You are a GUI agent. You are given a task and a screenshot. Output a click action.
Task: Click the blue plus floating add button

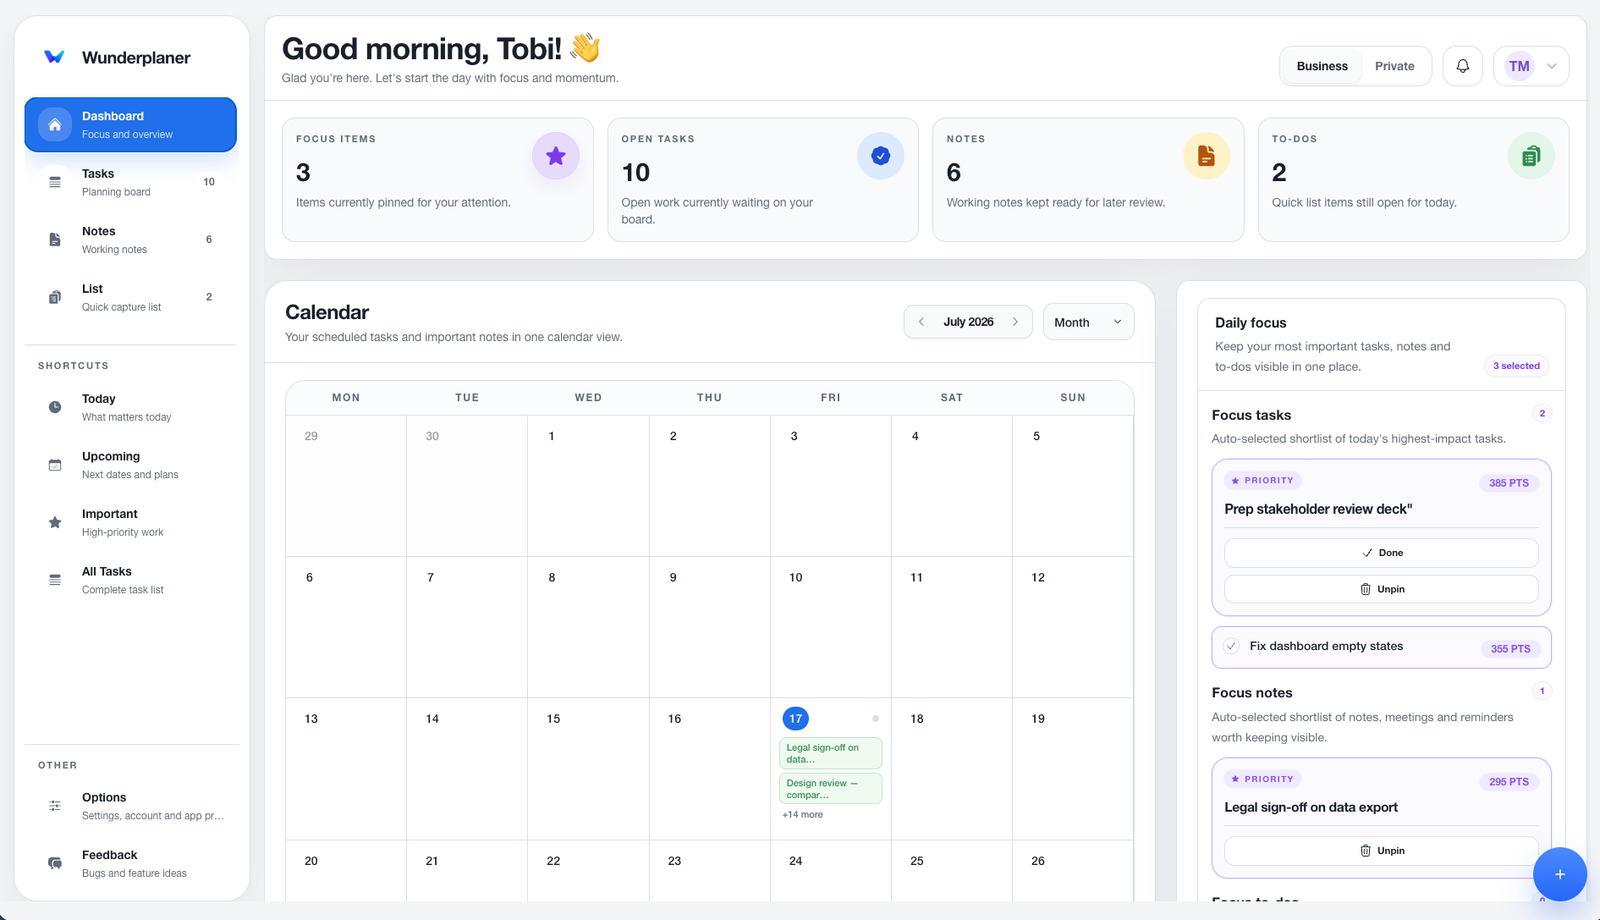pos(1560,874)
